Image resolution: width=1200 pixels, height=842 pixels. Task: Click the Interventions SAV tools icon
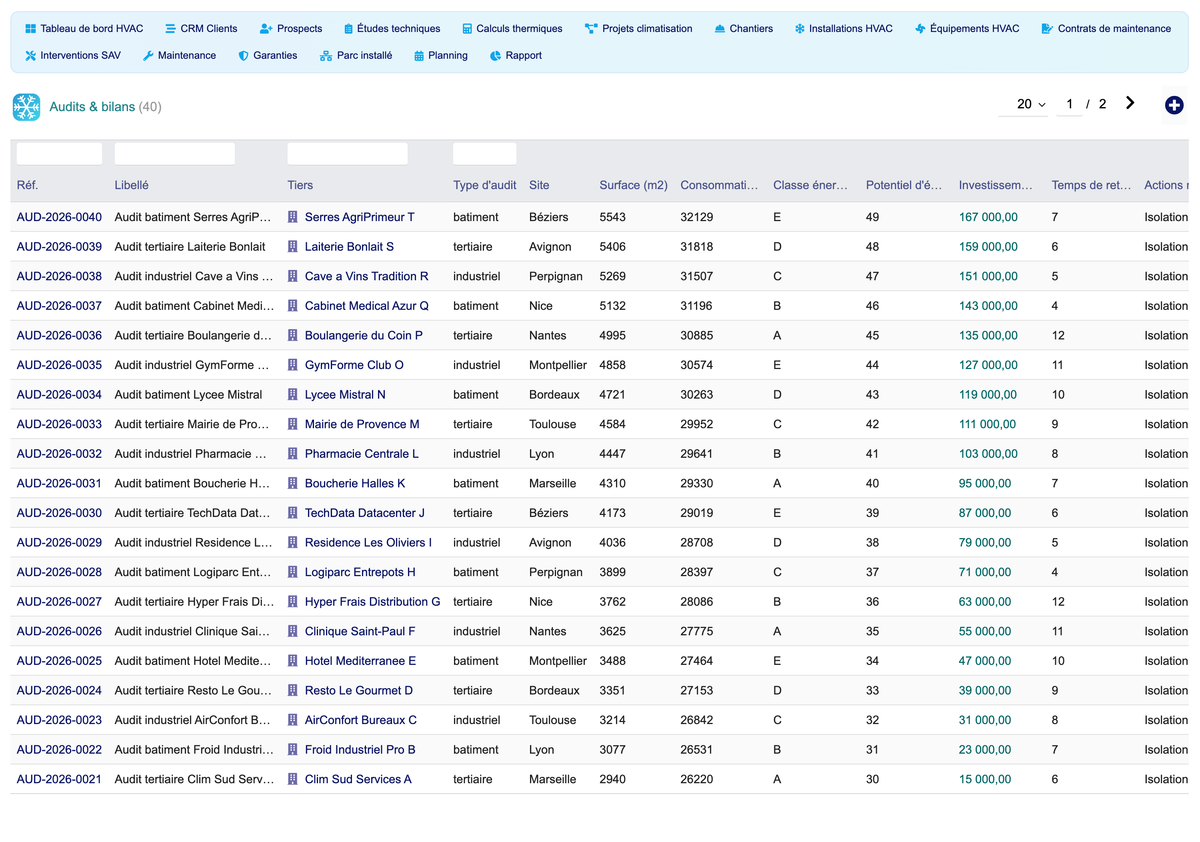click(30, 56)
